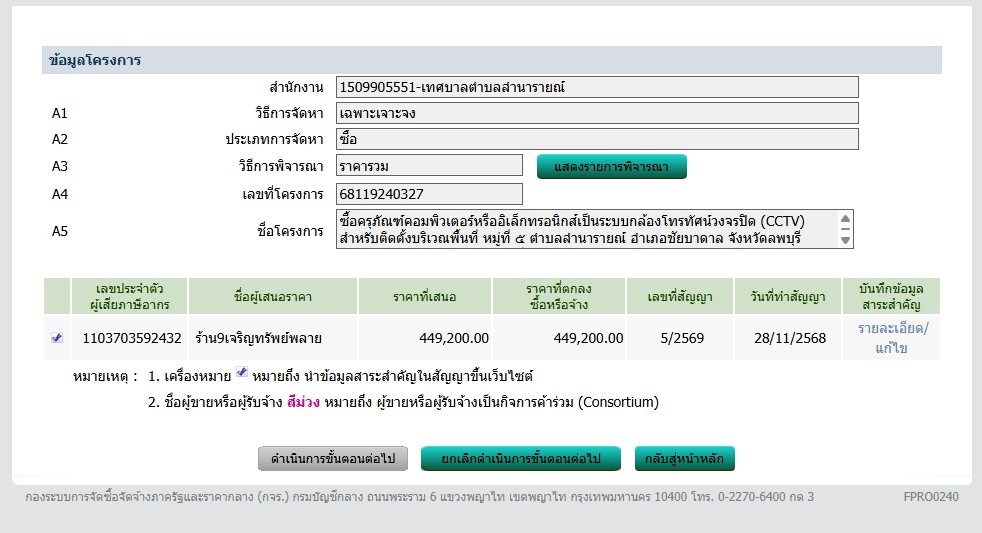Select contract number cell 5/2569

point(680,338)
